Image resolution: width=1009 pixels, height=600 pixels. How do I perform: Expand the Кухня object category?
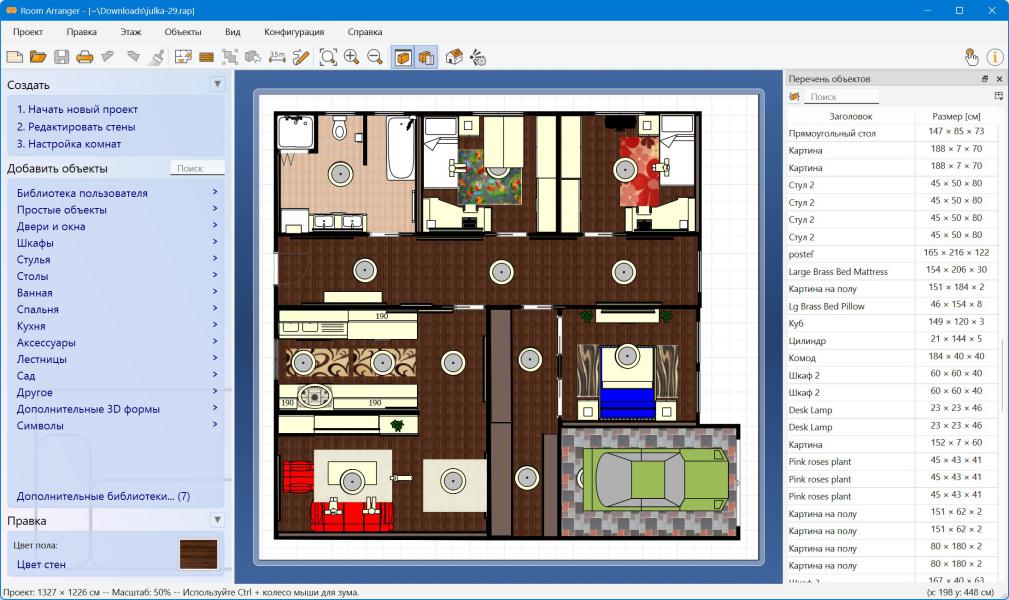point(38,326)
